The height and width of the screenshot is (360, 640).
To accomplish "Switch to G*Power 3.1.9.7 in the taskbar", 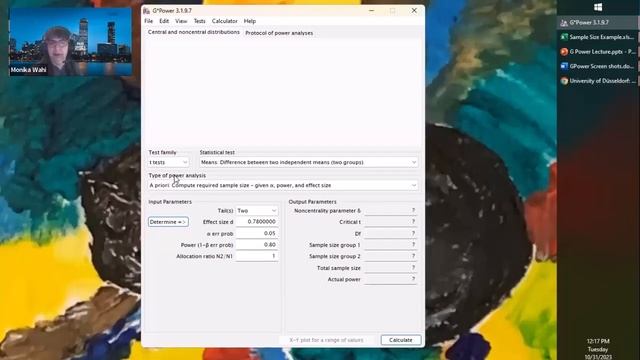I will [598, 22].
